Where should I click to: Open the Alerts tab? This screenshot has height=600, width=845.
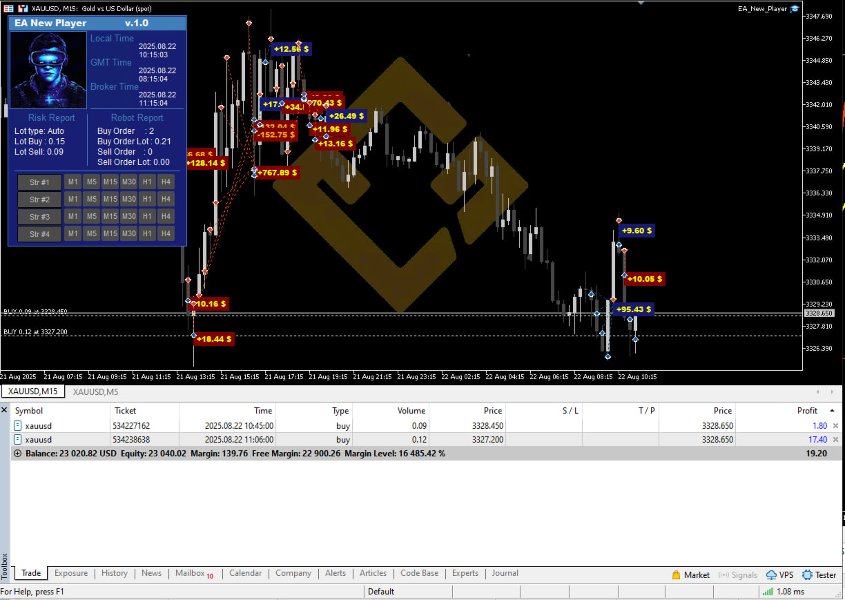click(x=335, y=573)
